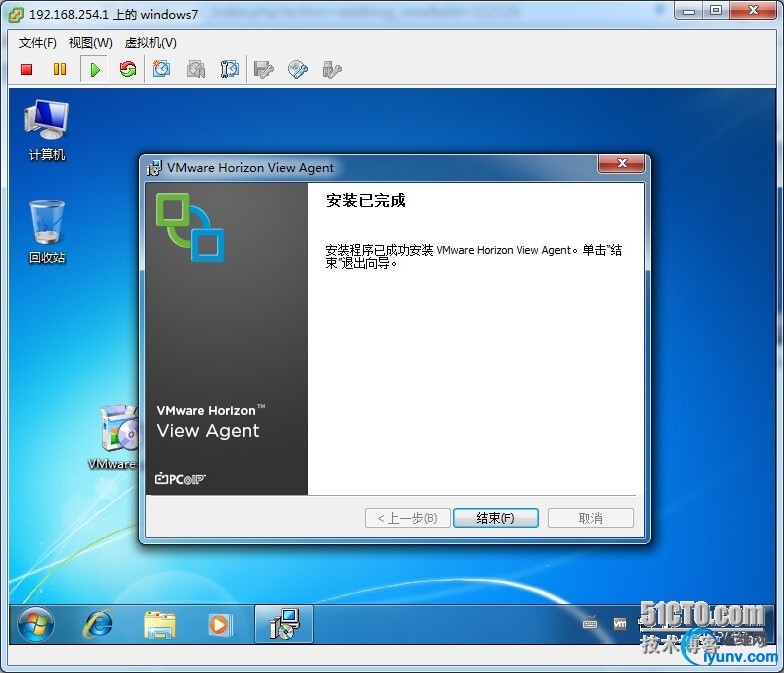The height and width of the screenshot is (673, 784).
Task: Open the 虚拟机(V) menu
Action: 150,43
